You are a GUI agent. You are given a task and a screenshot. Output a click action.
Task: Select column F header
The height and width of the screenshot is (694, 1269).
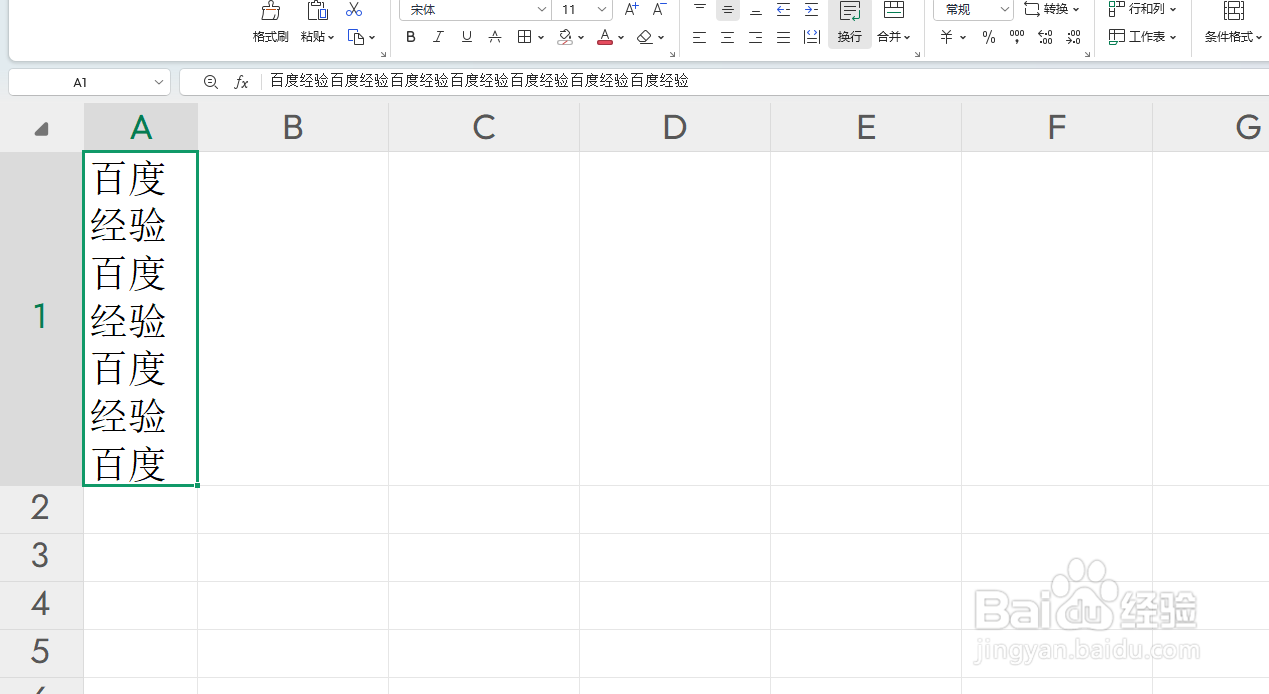point(1057,127)
